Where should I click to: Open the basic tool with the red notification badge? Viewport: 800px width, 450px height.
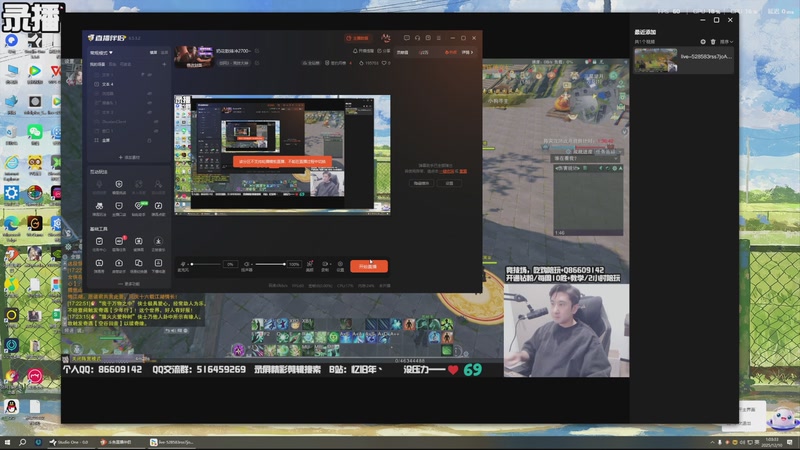coord(119,242)
